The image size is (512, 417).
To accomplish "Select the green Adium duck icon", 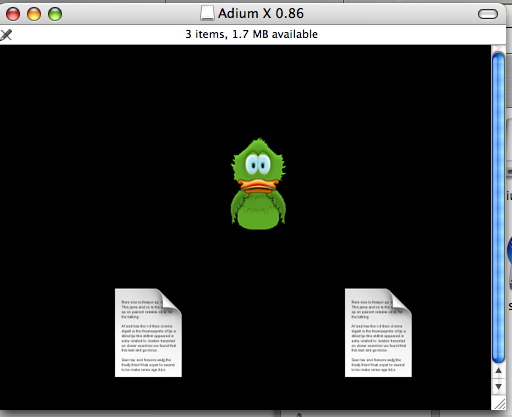I will pyautogui.click(x=258, y=184).
